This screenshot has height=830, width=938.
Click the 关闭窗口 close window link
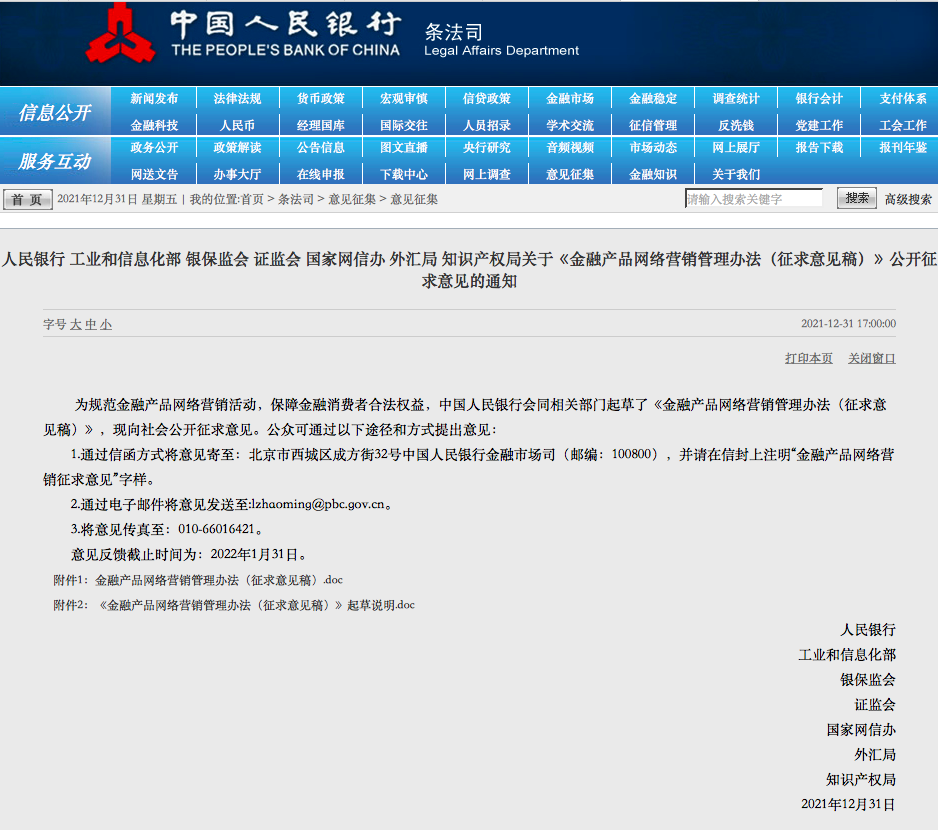872,358
